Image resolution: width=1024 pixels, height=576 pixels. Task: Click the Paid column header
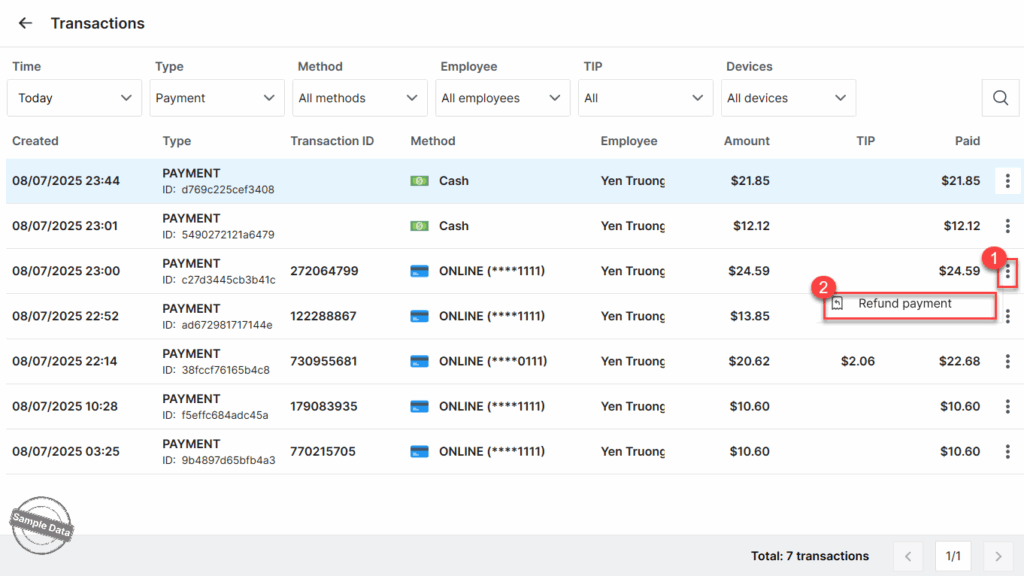pyautogui.click(x=967, y=141)
